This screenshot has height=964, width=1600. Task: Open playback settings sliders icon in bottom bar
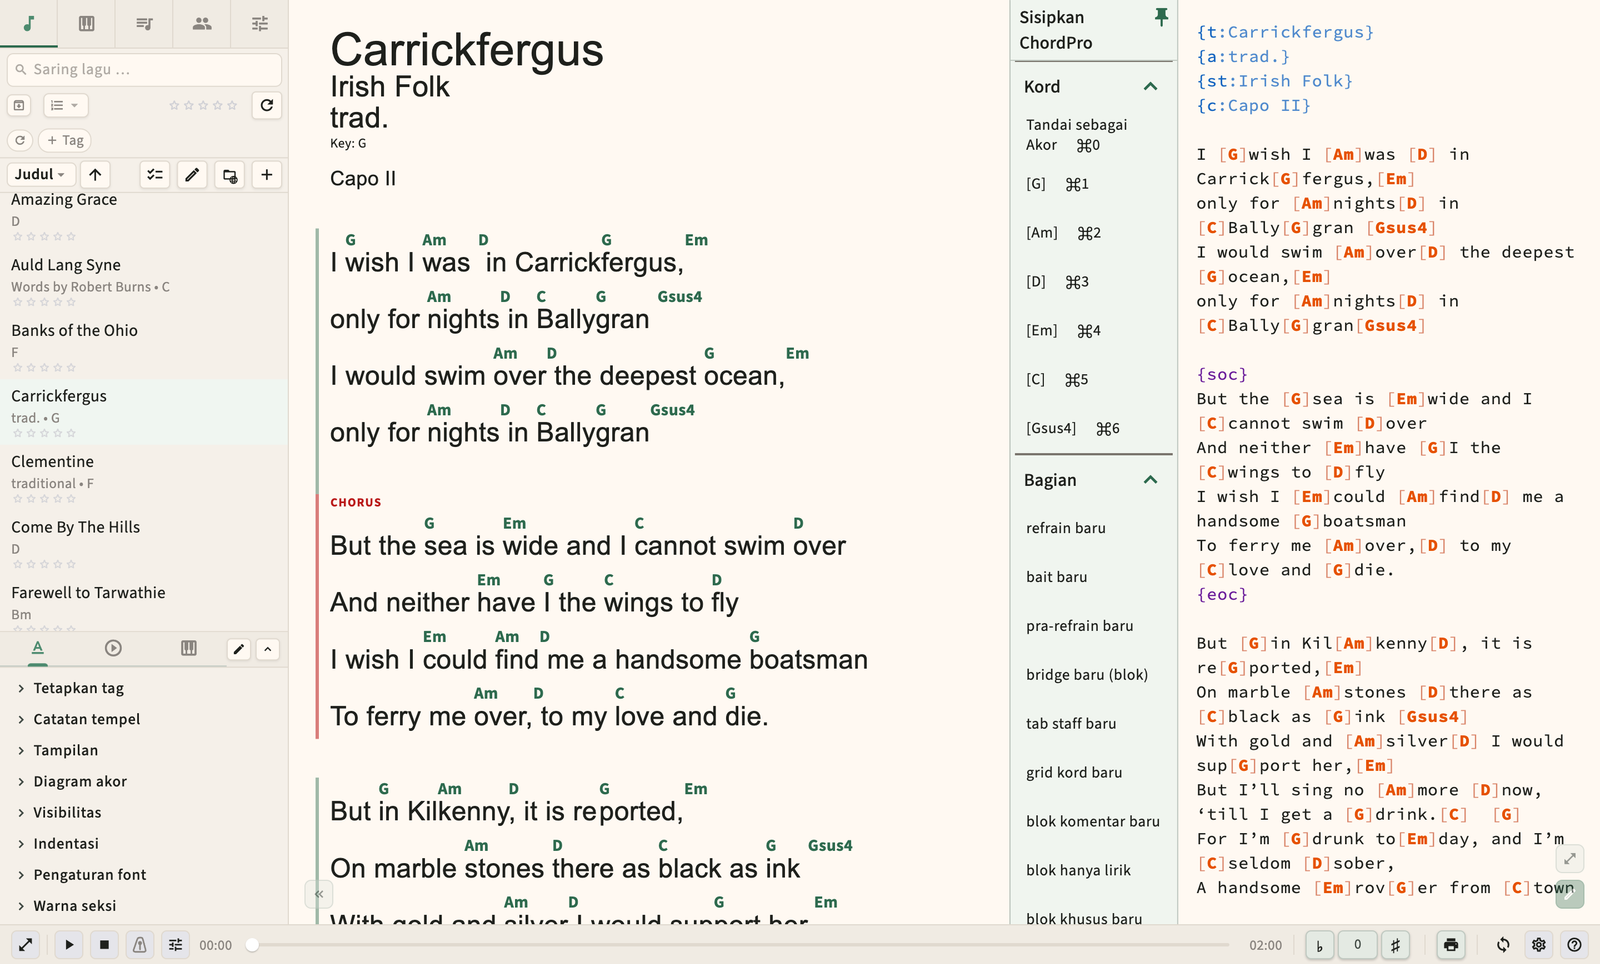(175, 944)
